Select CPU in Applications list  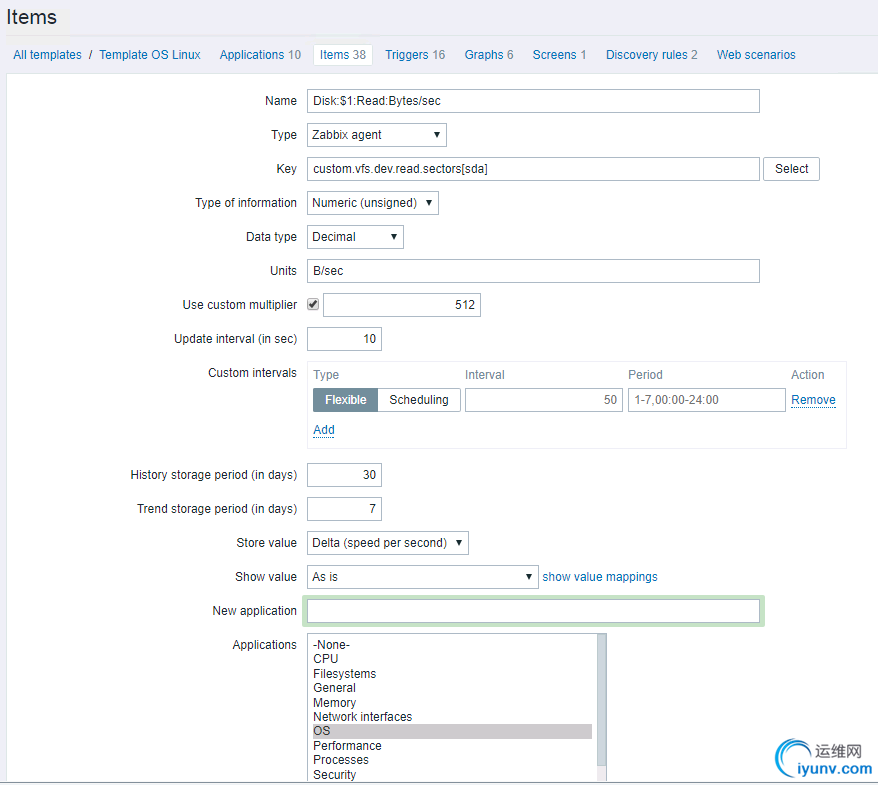coord(452,659)
